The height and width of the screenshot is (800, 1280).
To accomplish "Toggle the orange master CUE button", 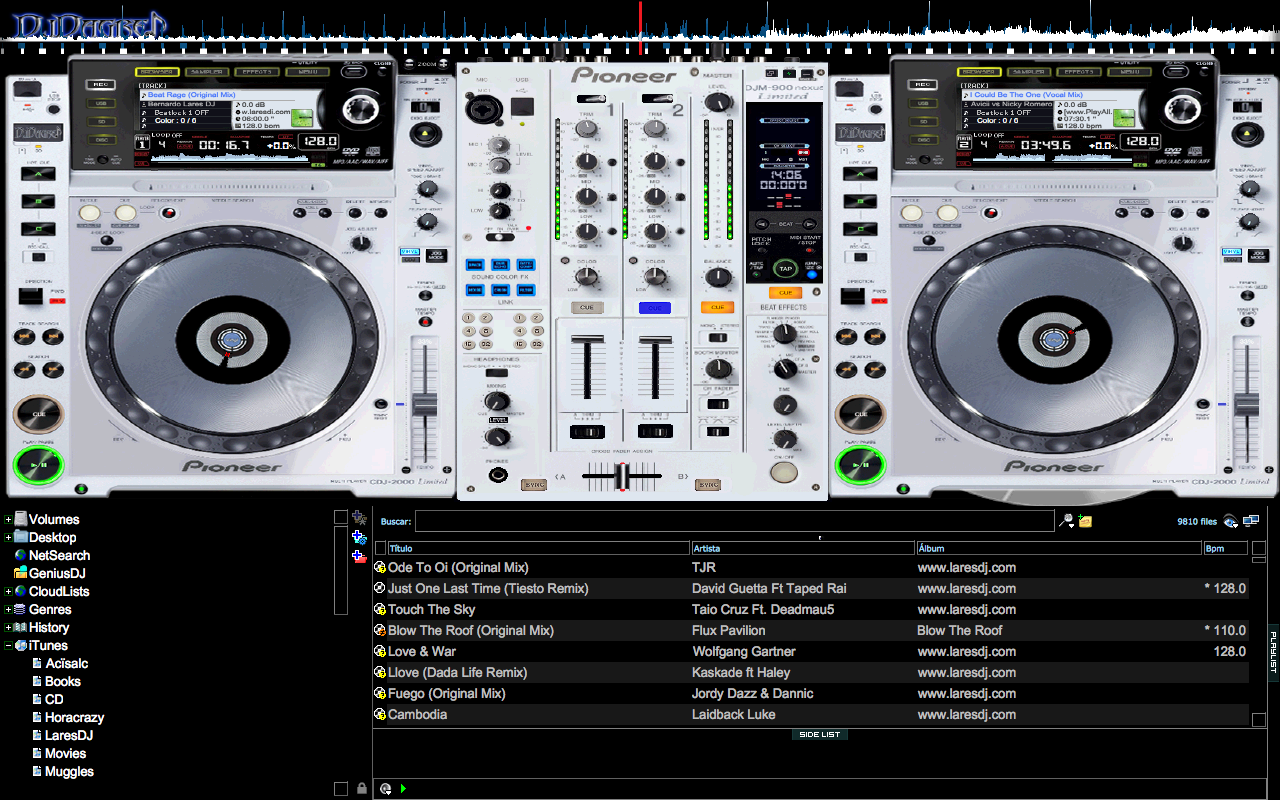I will [x=717, y=307].
